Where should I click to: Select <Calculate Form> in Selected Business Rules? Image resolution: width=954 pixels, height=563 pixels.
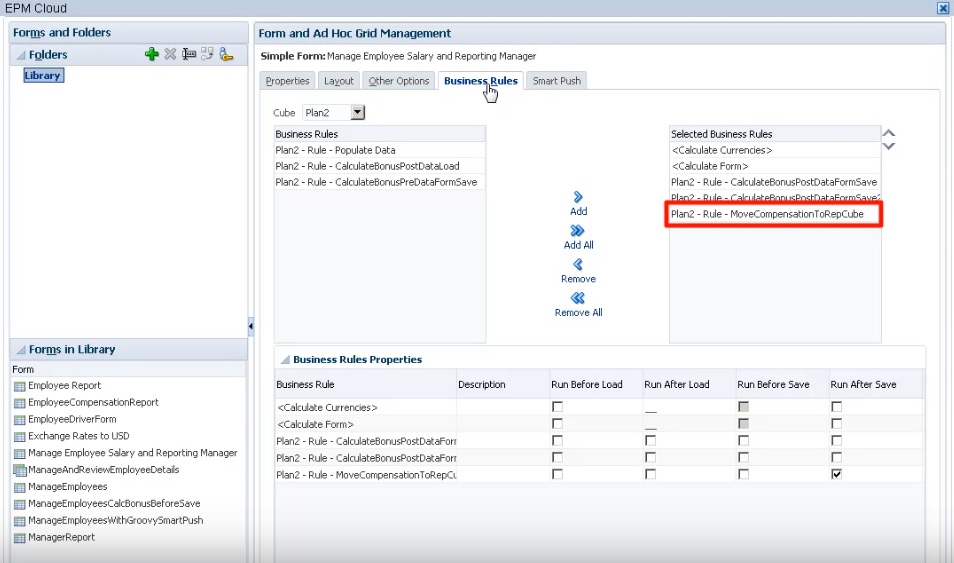(x=775, y=166)
